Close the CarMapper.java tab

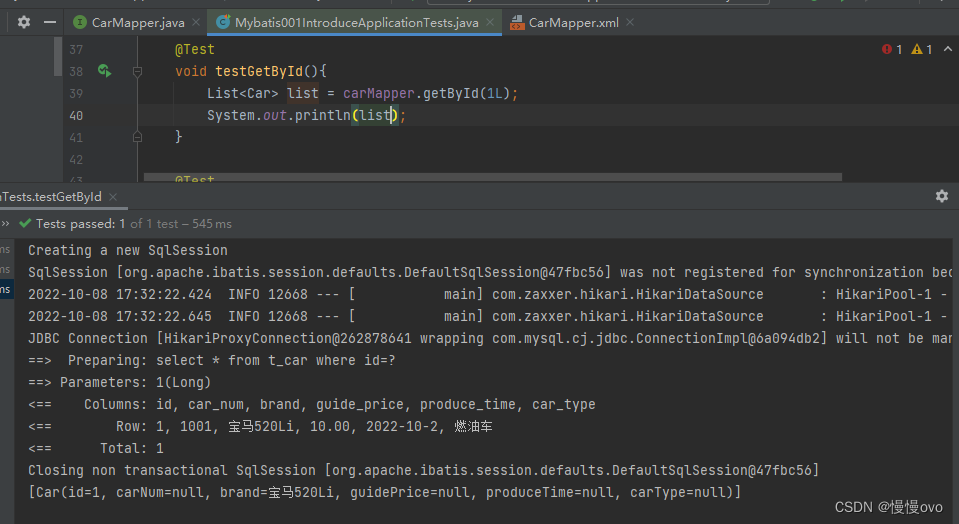click(x=196, y=23)
